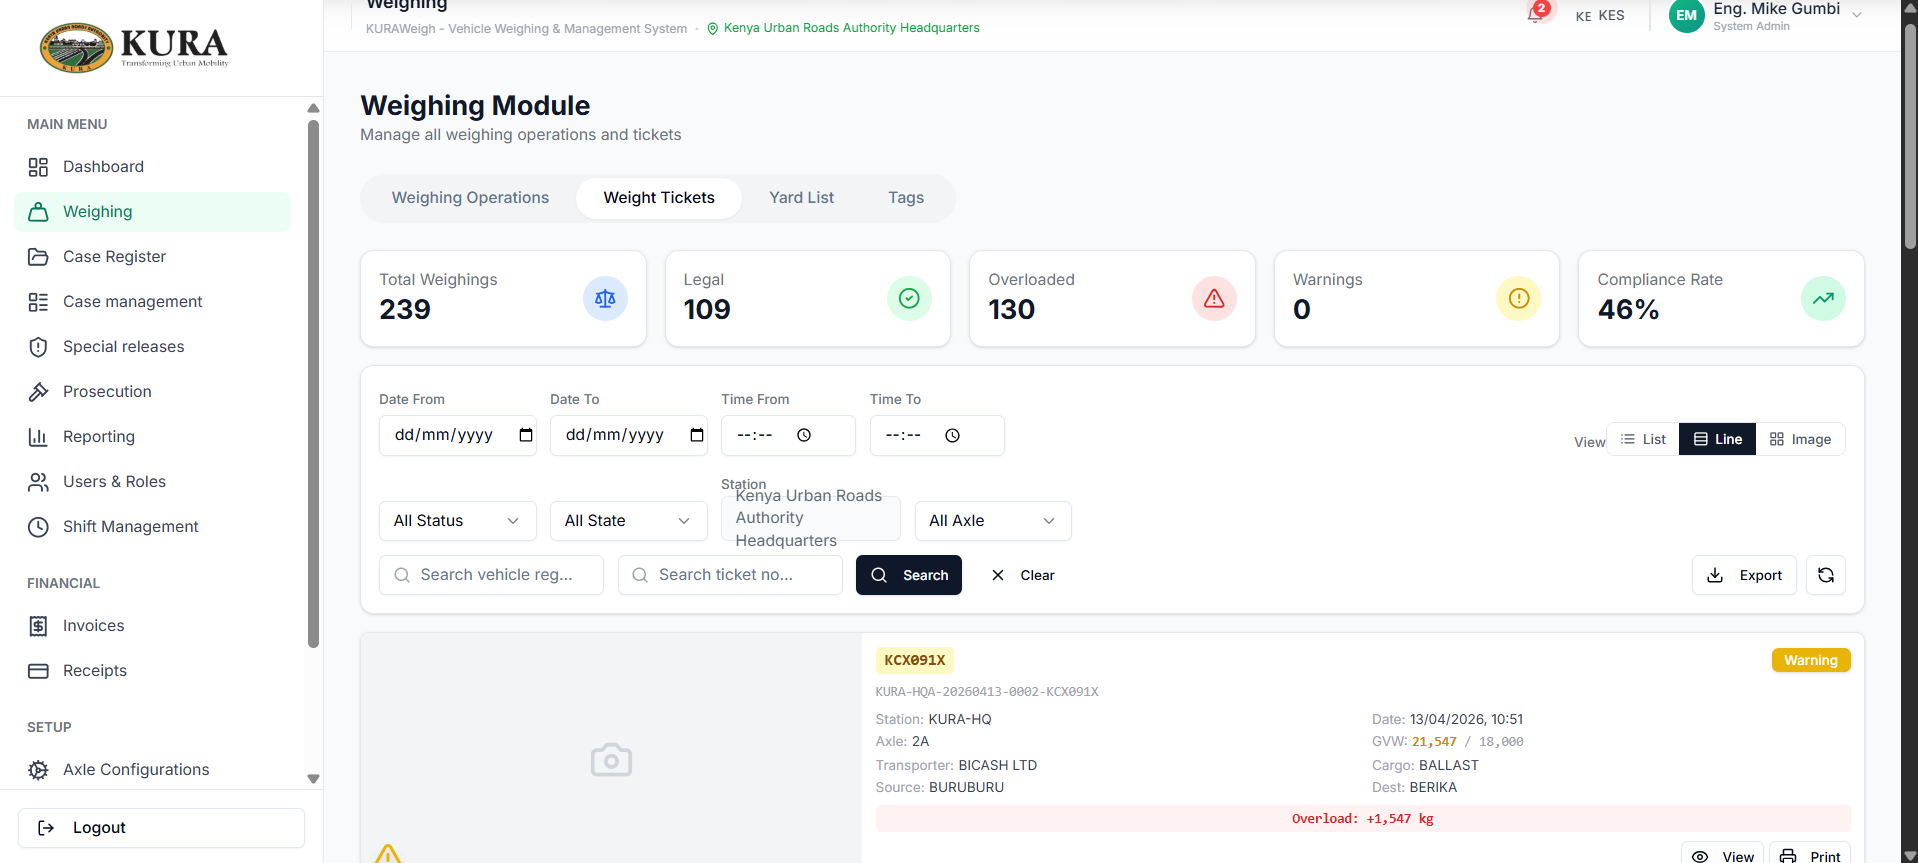Open Special releases
Viewport: 1918px width, 863px height.
tap(153, 347)
